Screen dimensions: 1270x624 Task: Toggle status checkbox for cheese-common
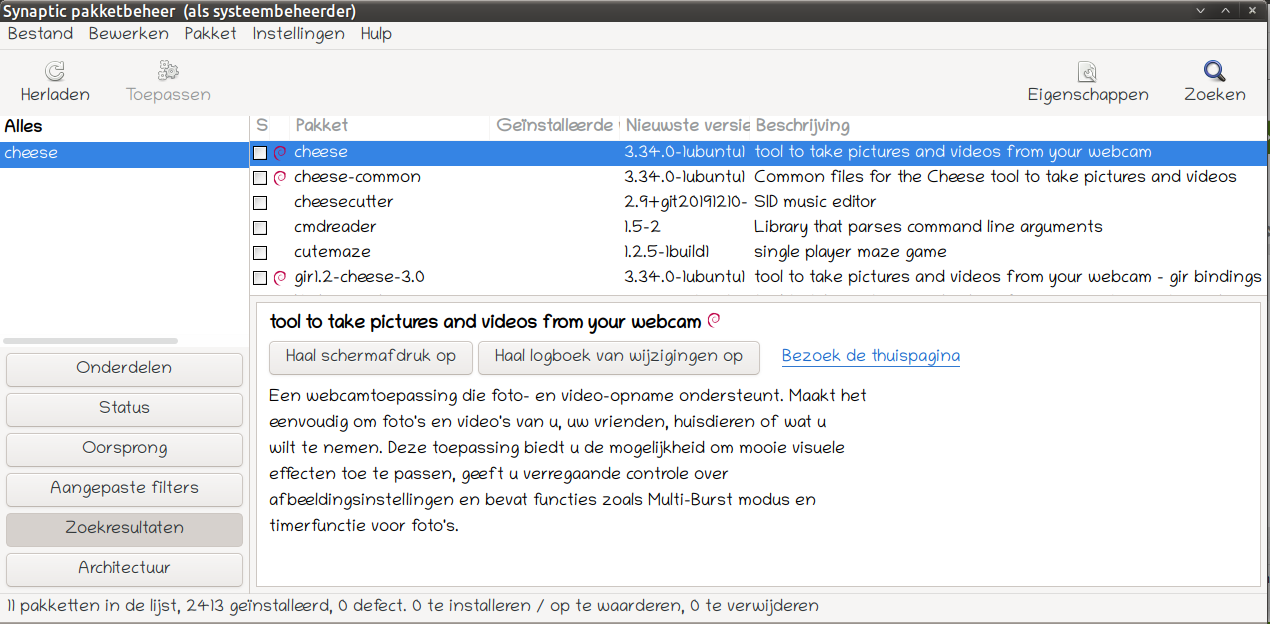[260, 178]
